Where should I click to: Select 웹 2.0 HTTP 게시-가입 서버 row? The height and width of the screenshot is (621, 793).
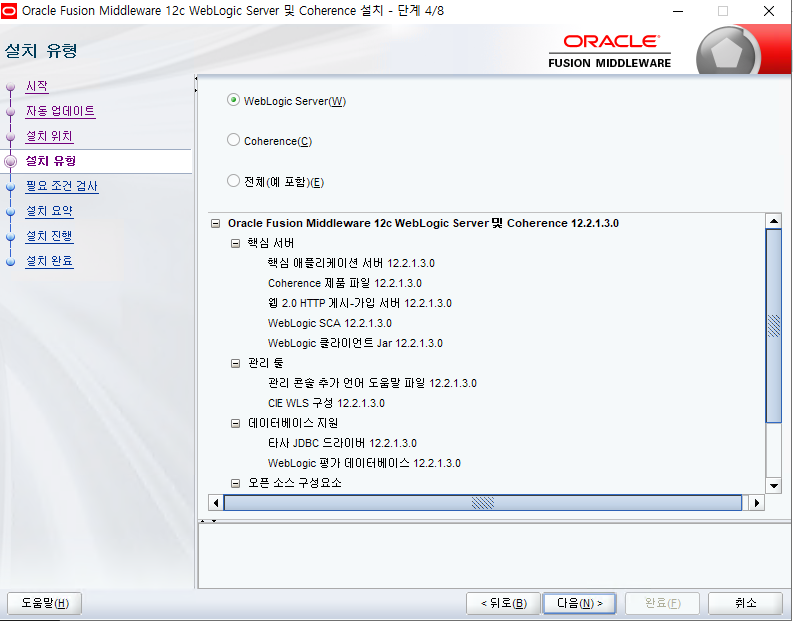(360, 303)
